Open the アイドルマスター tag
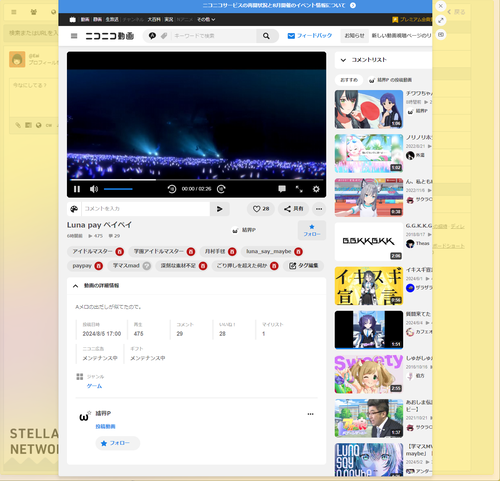This screenshot has height=481, width=500. (92, 251)
